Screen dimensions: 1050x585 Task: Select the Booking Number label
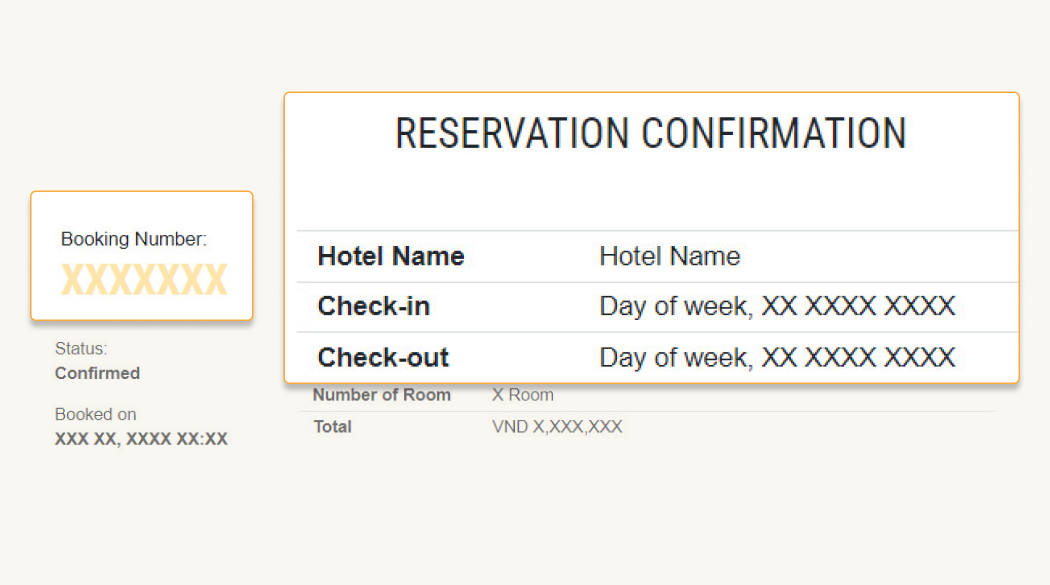(x=134, y=239)
